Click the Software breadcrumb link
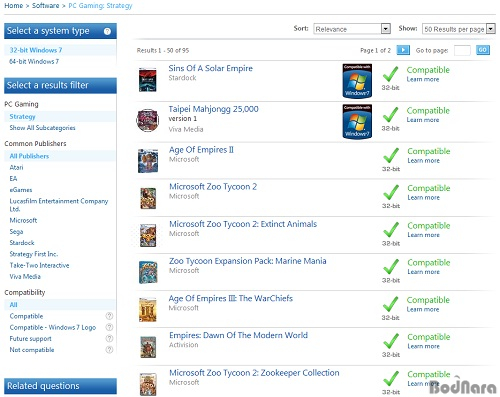 [x=45, y=6]
